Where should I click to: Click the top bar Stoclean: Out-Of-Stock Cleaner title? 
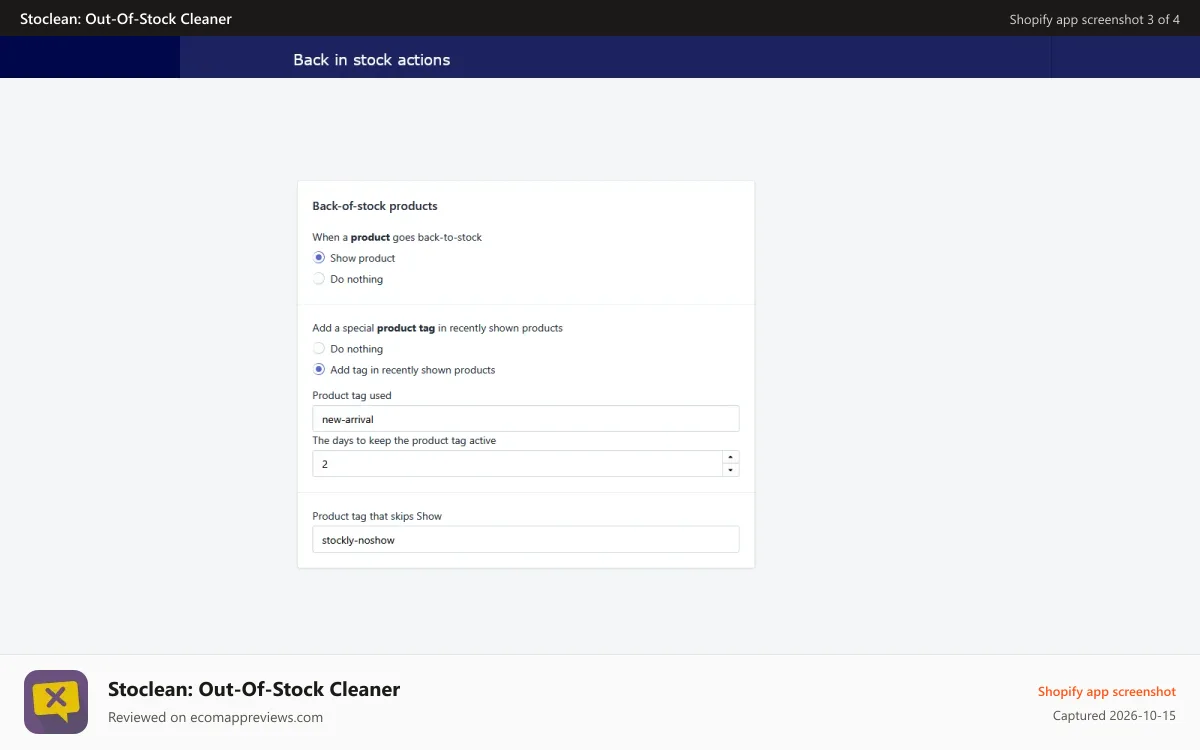pos(126,19)
